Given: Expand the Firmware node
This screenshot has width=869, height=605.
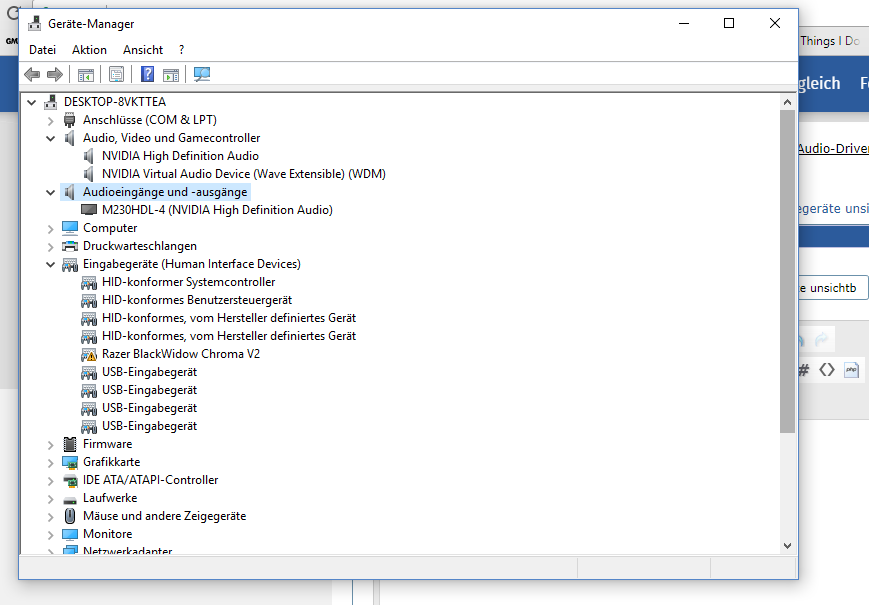Looking at the screenshot, I should [50, 444].
